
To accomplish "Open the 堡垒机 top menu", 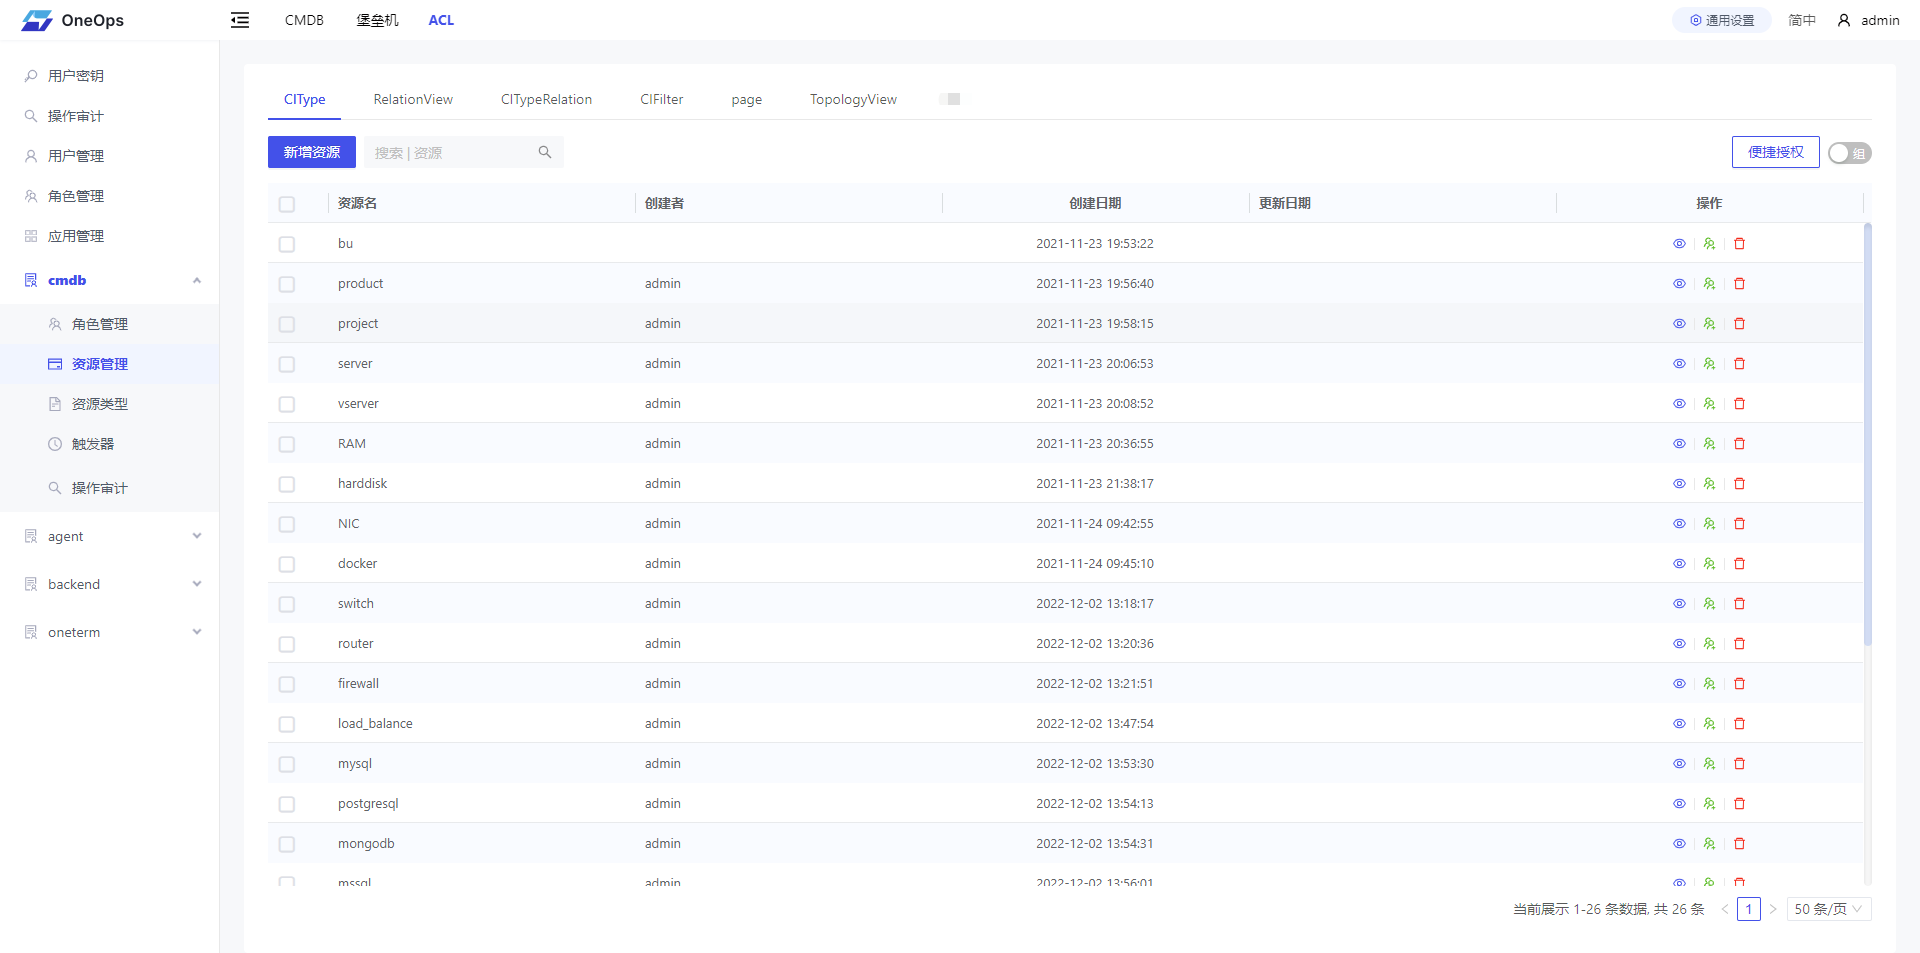I will click(x=377, y=20).
